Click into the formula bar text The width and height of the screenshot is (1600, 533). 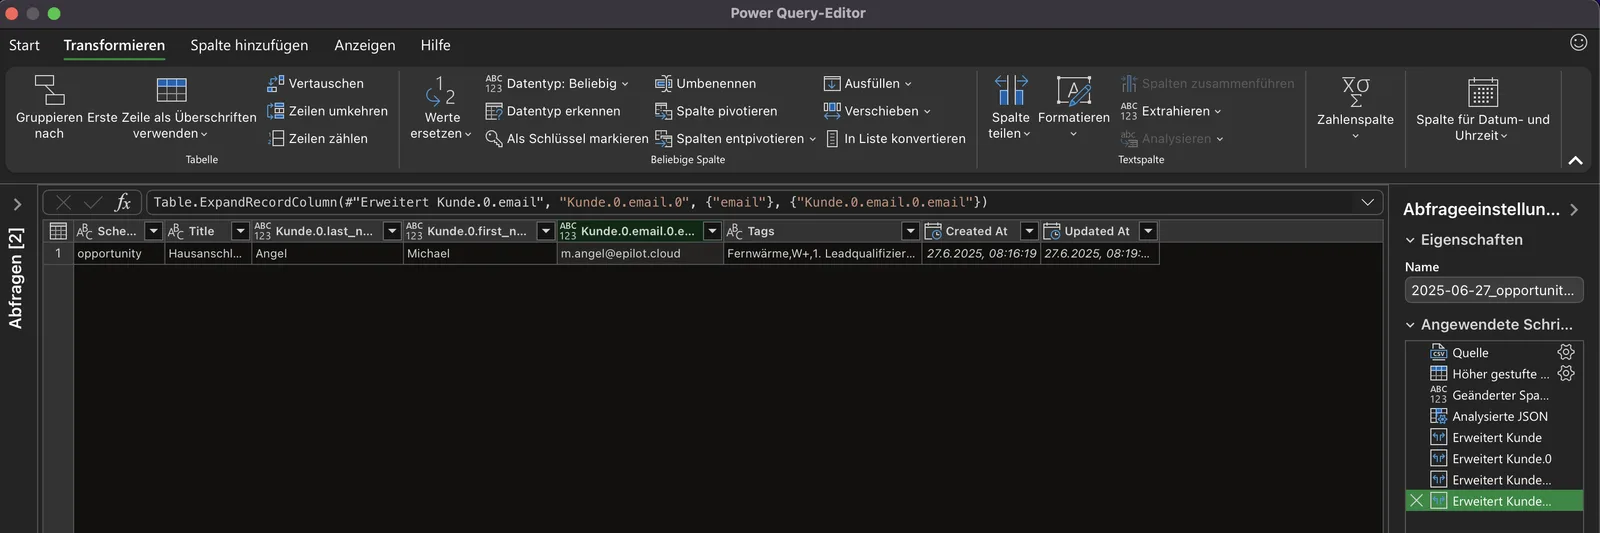coord(570,202)
